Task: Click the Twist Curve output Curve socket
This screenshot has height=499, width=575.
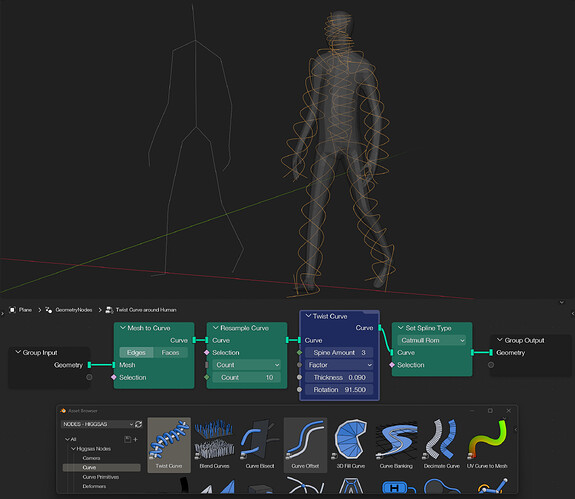Action: pos(380,328)
